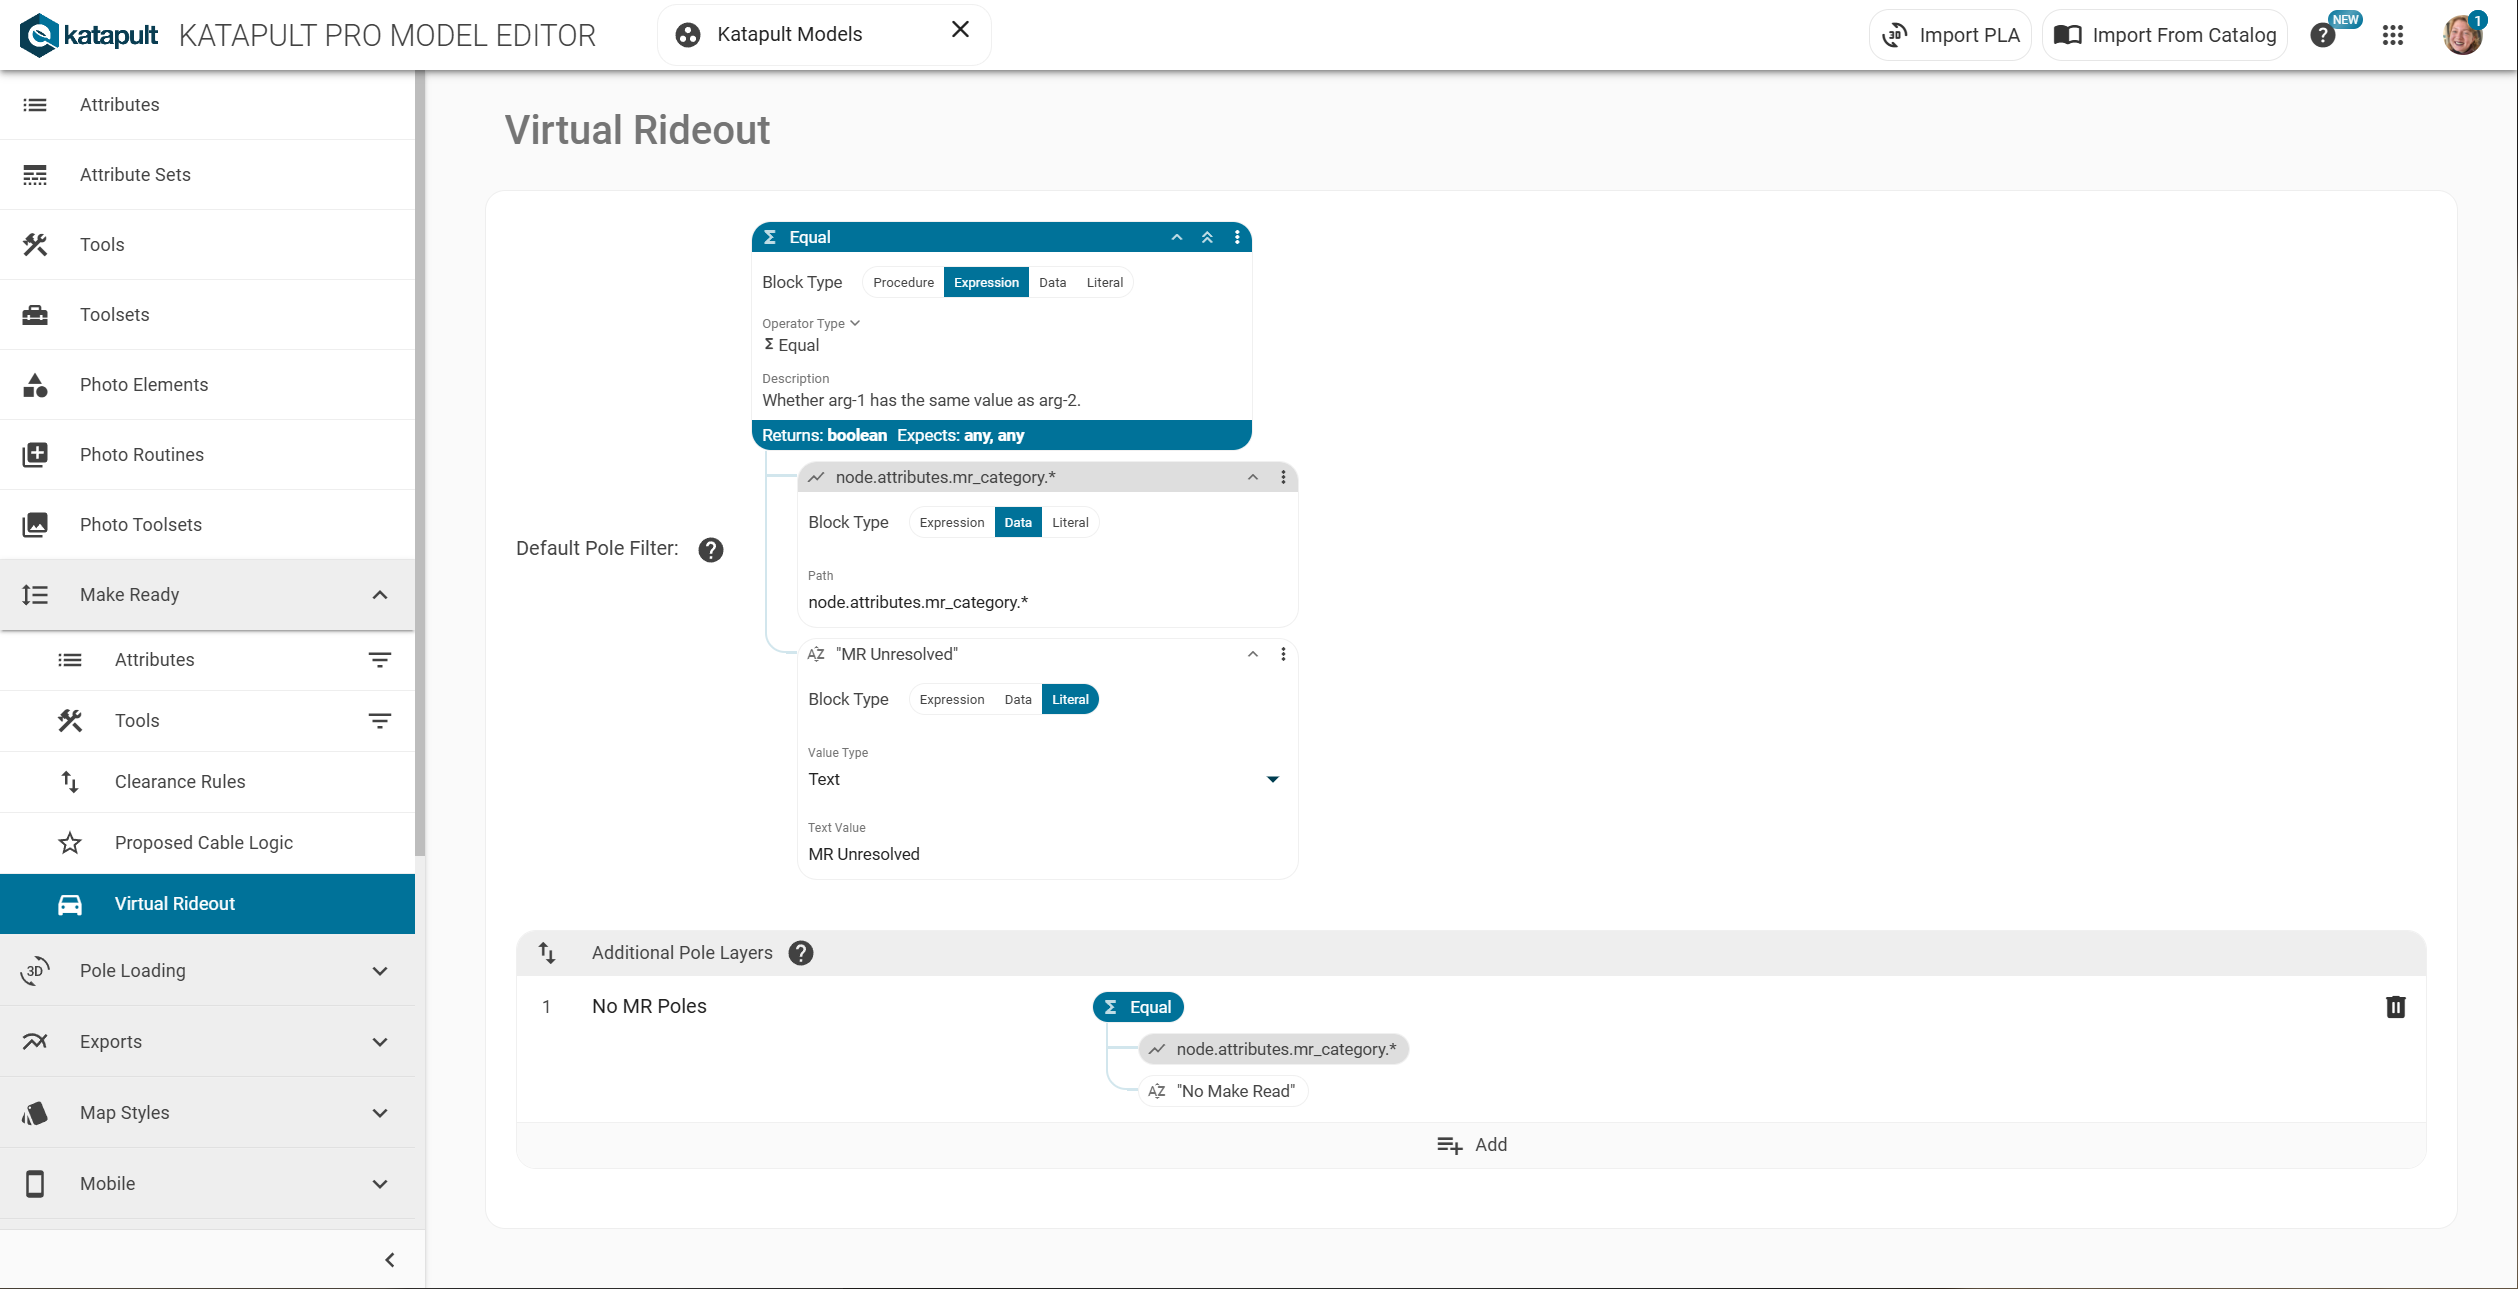Open the Operator Type dropdown
The height and width of the screenshot is (1289, 2518).
810,324
